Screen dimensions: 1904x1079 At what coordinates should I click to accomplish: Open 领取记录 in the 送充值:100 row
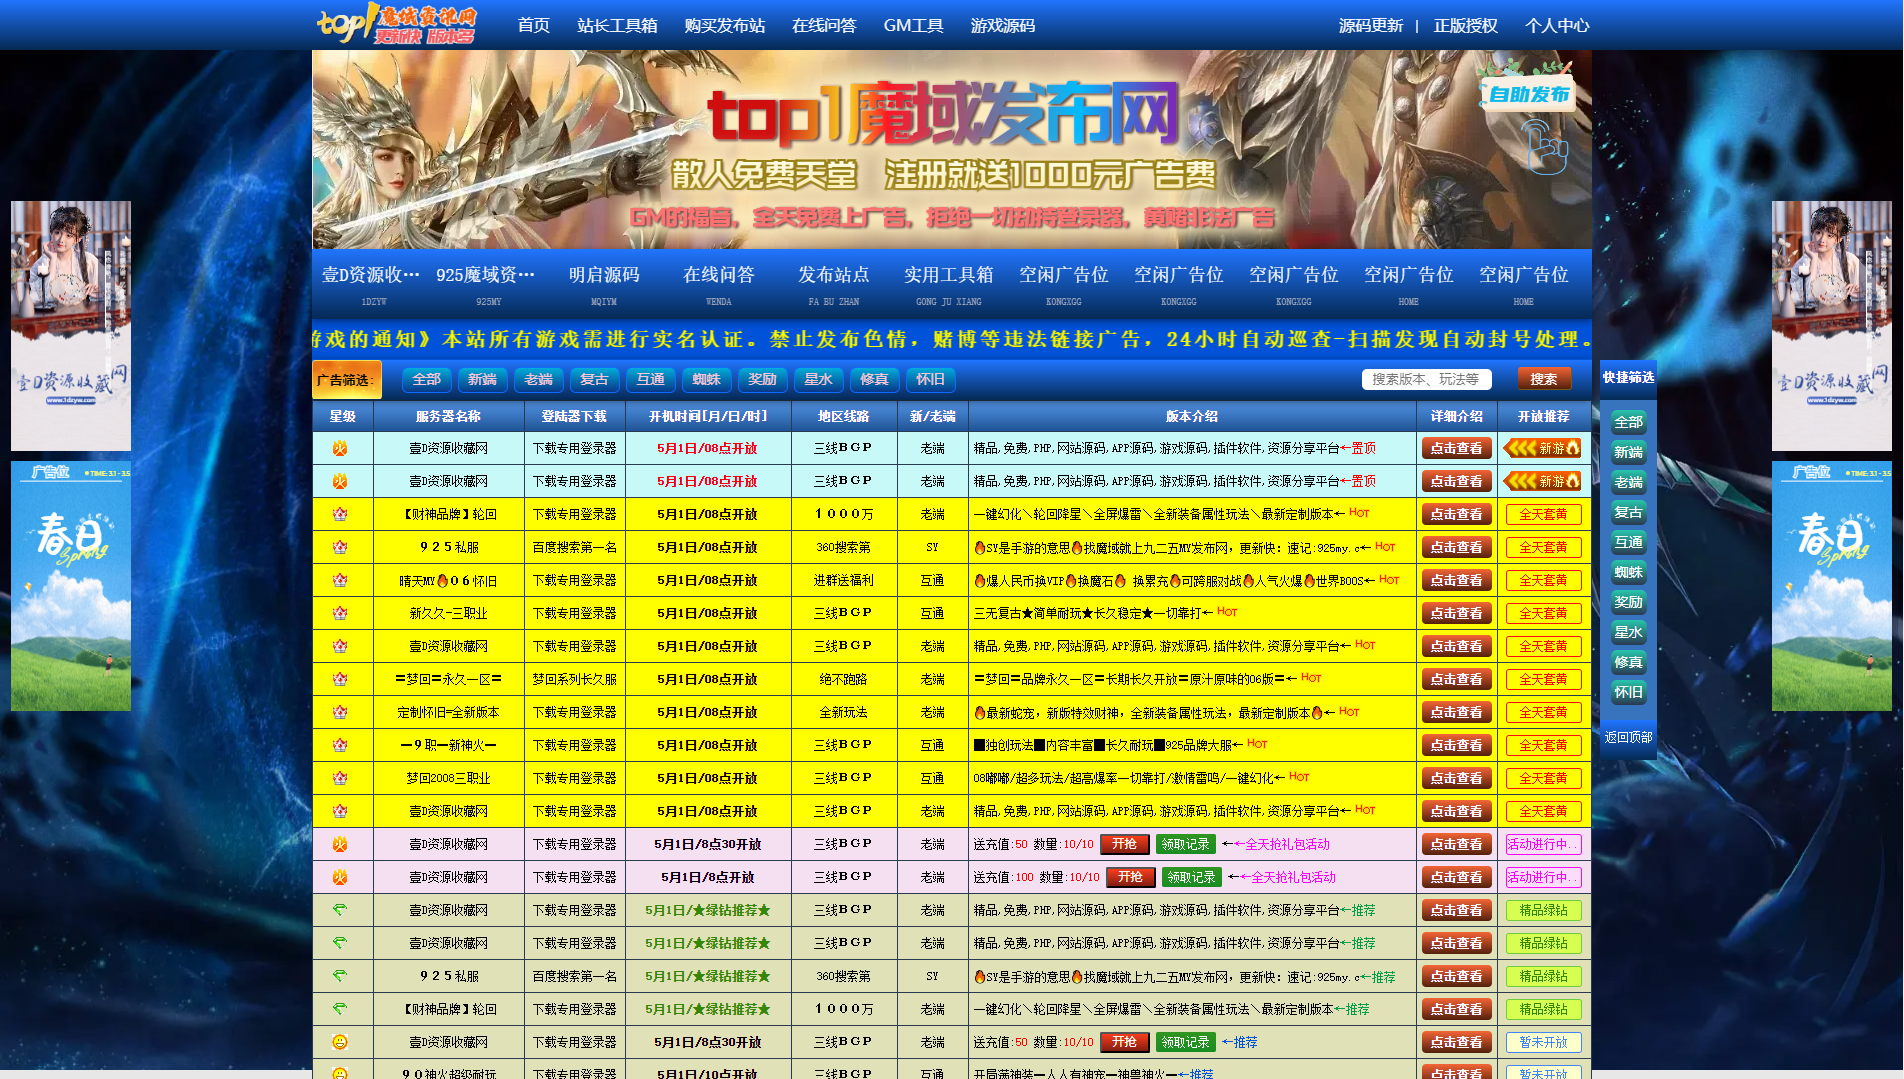[x=1191, y=877]
